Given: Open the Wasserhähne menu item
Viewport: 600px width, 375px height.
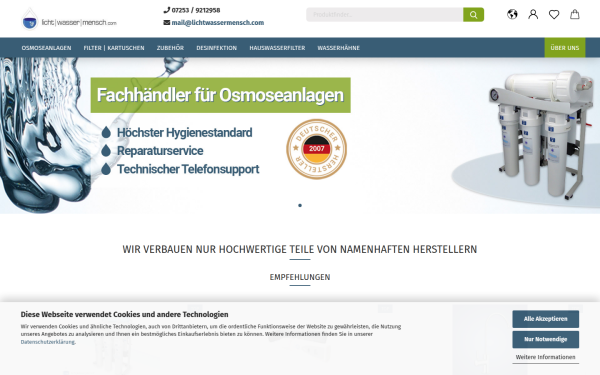Looking at the screenshot, I should pyautogui.click(x=338, y=48).
